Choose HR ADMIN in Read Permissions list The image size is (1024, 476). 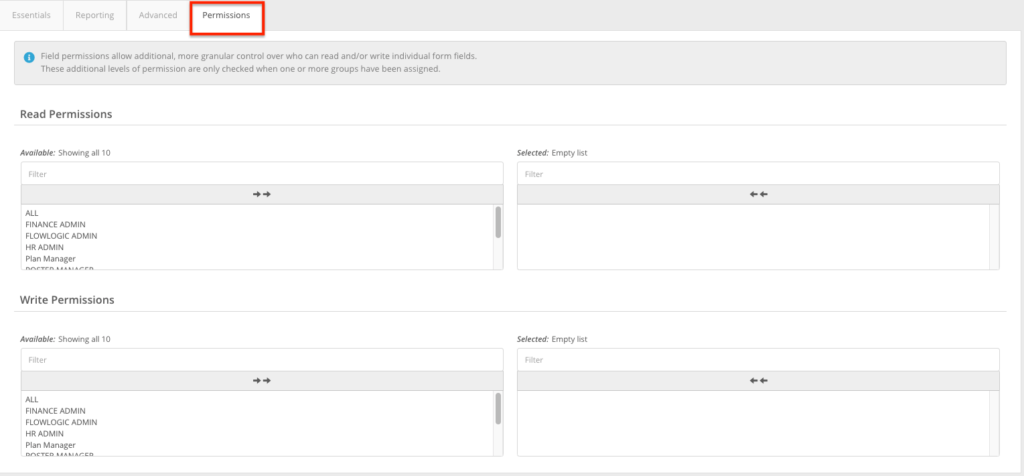click(44, 248)
